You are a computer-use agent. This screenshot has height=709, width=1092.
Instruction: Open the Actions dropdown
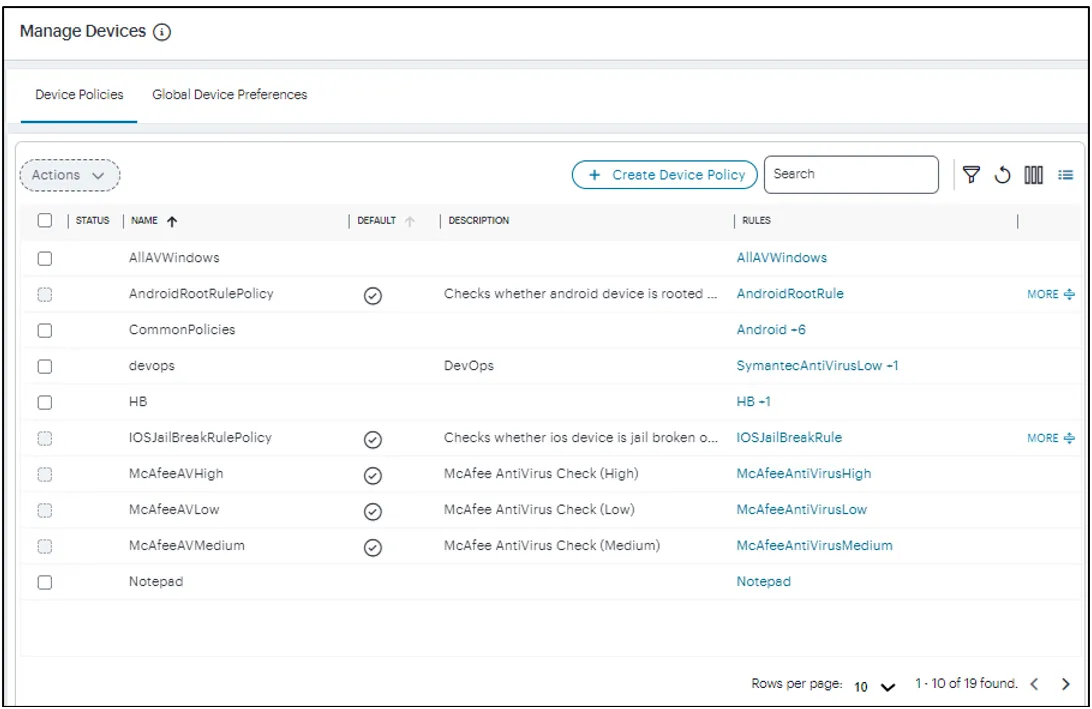[x=70, y=175]
